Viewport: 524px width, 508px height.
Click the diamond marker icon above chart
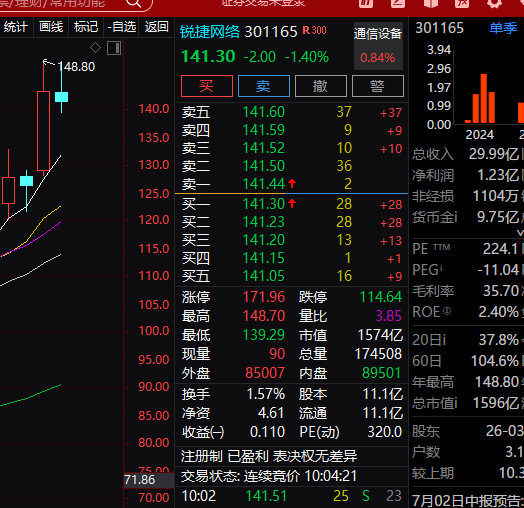pos(96,48)
